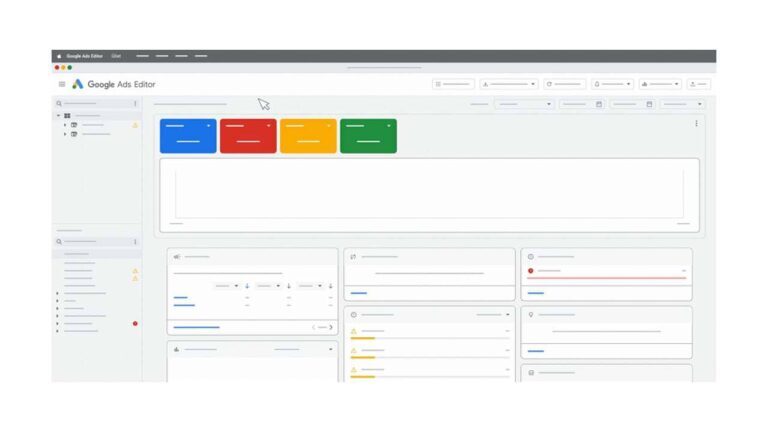Click the calendar icon in the first date field
768x432 pixels.
(598, 104)
